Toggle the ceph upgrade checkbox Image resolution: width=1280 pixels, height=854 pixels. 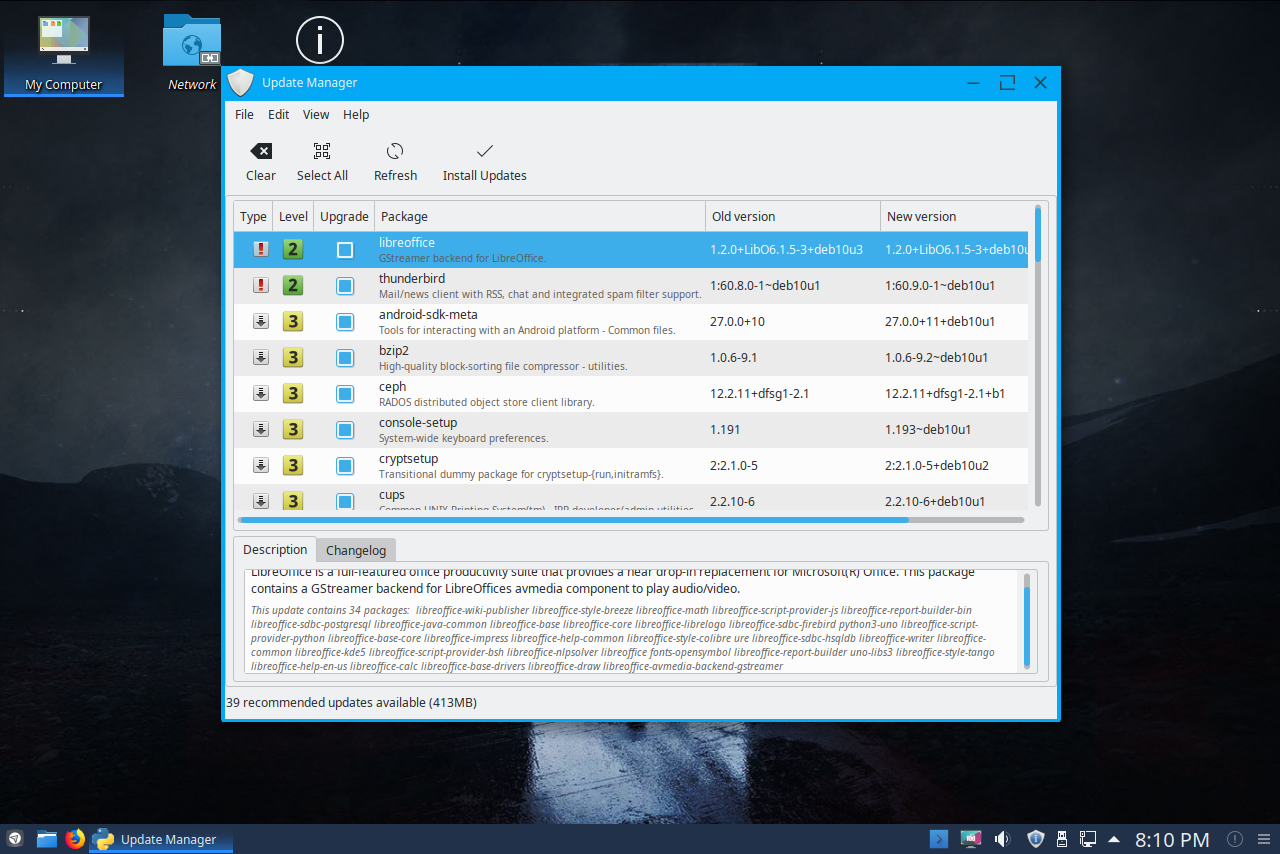[345, 394]
